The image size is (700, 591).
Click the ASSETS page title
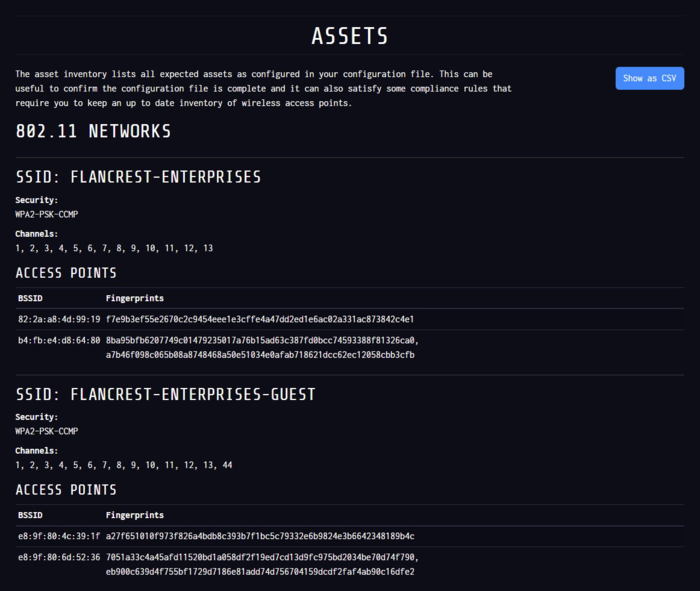[349, 37]
